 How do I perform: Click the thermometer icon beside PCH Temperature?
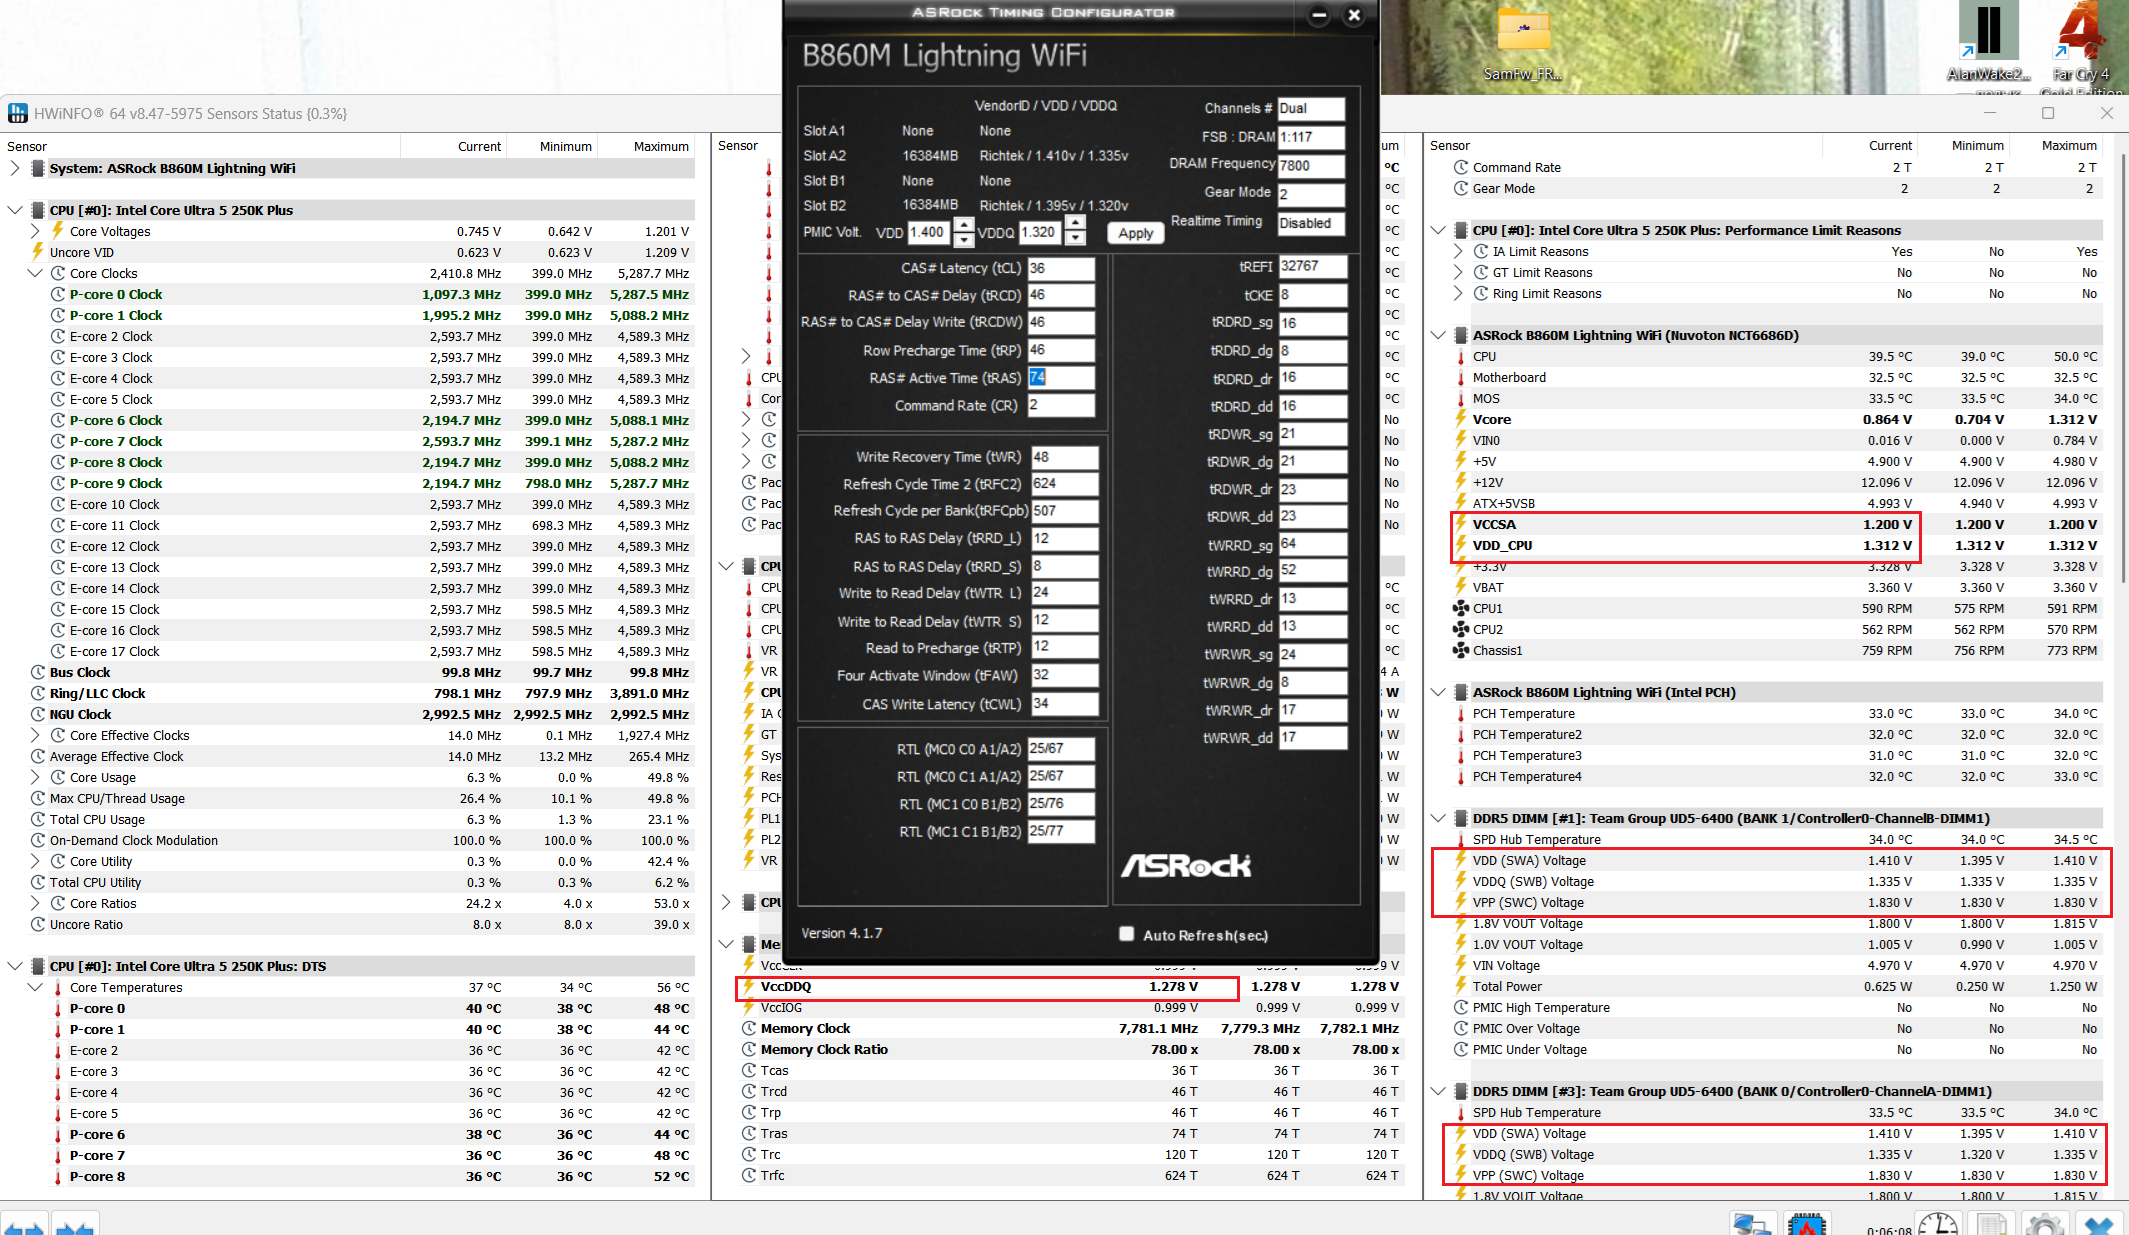(1461, 713)
